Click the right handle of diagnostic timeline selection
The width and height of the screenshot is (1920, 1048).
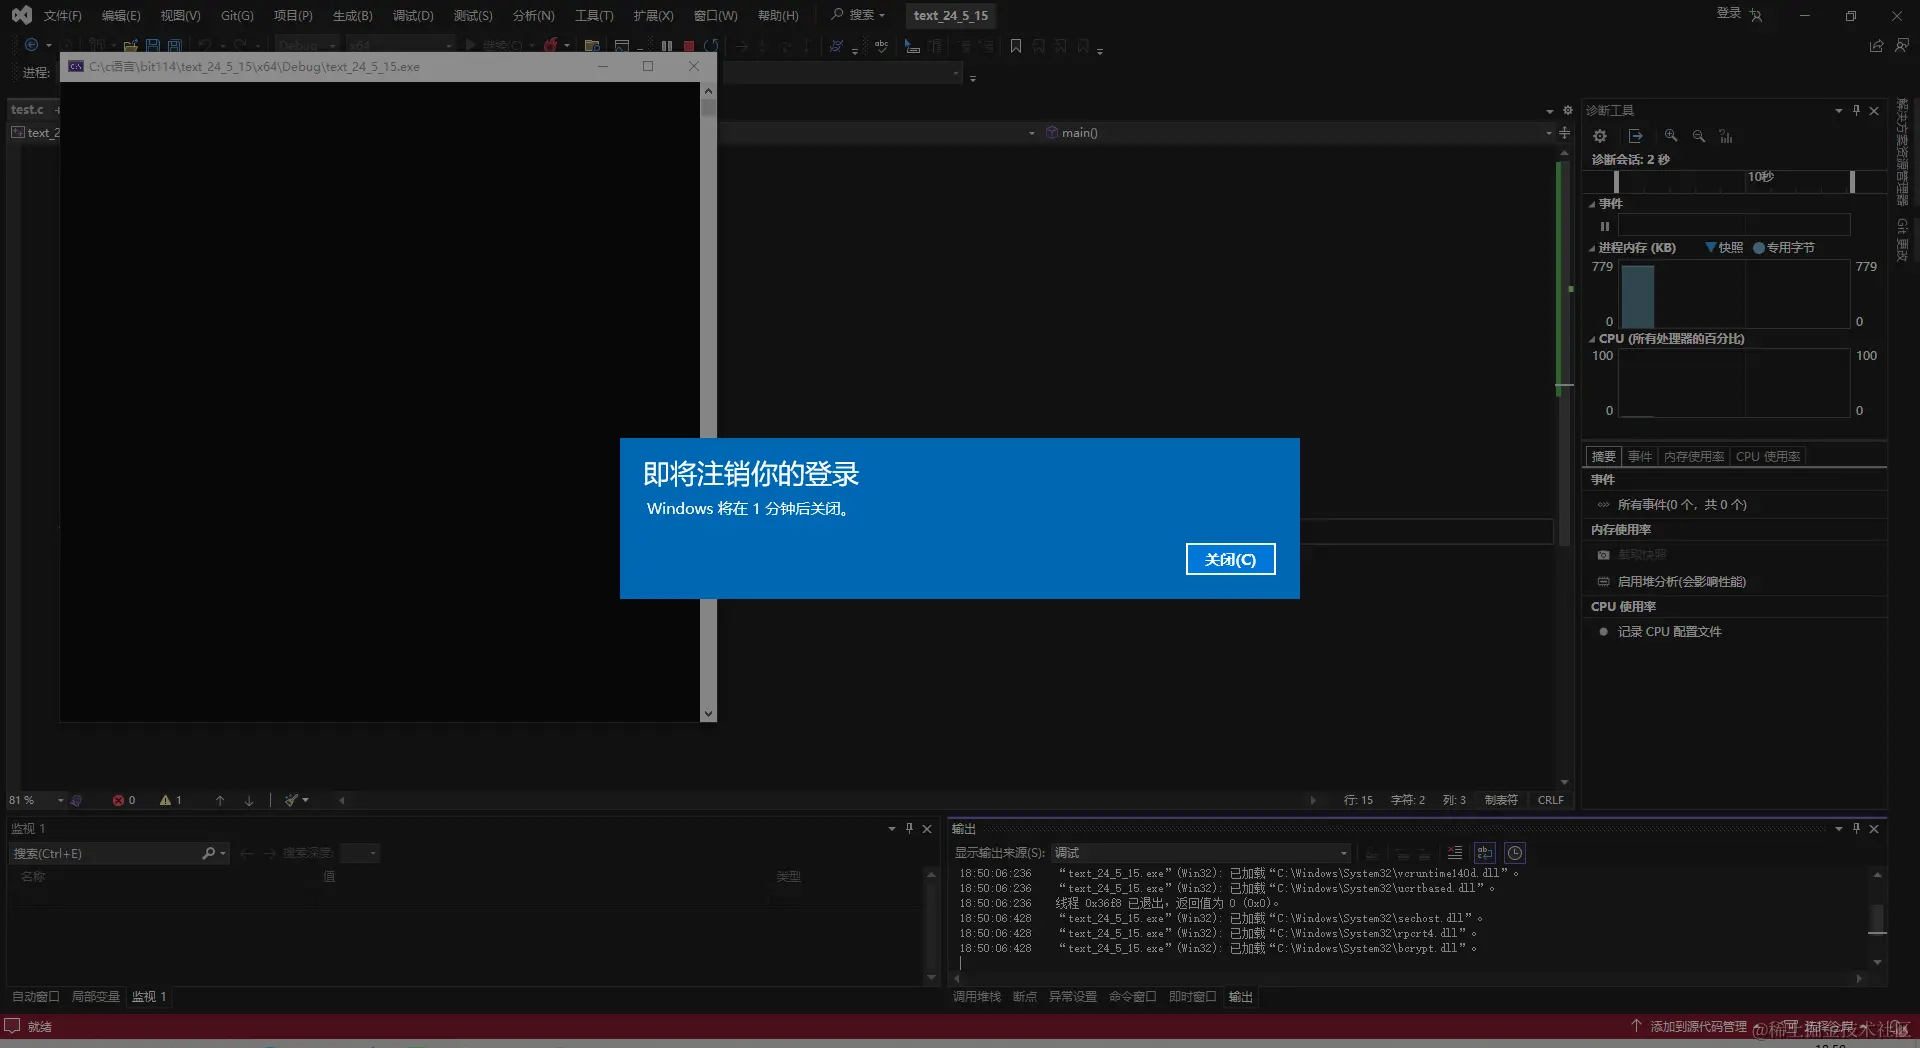coord(1852,181)
